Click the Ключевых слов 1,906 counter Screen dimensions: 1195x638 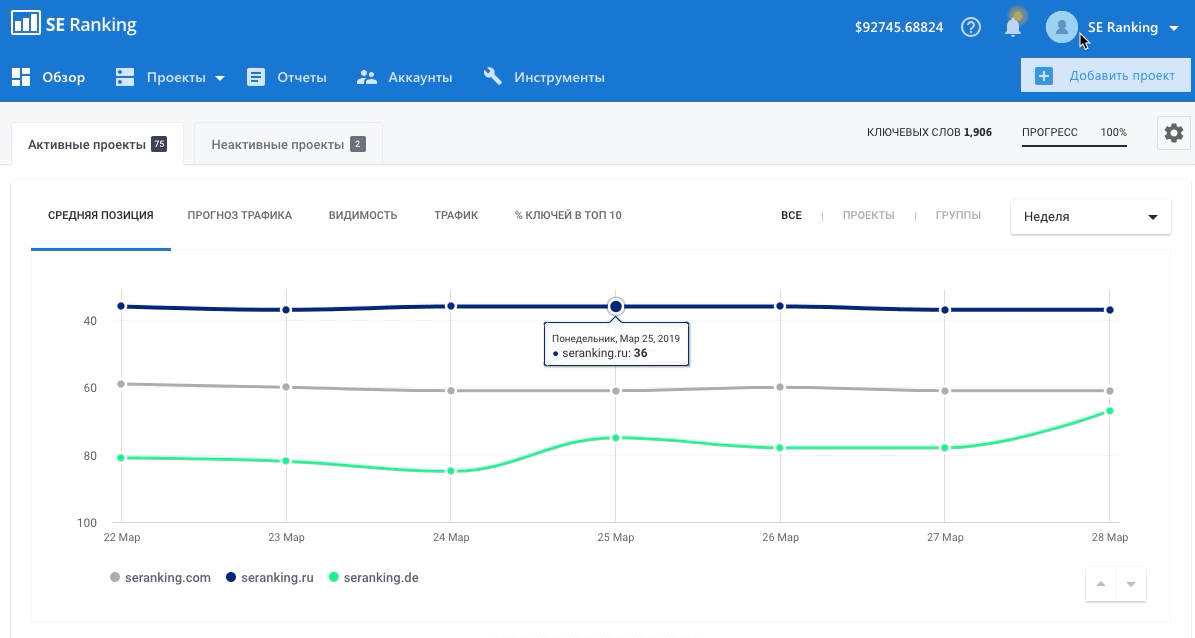pos(929,133)
